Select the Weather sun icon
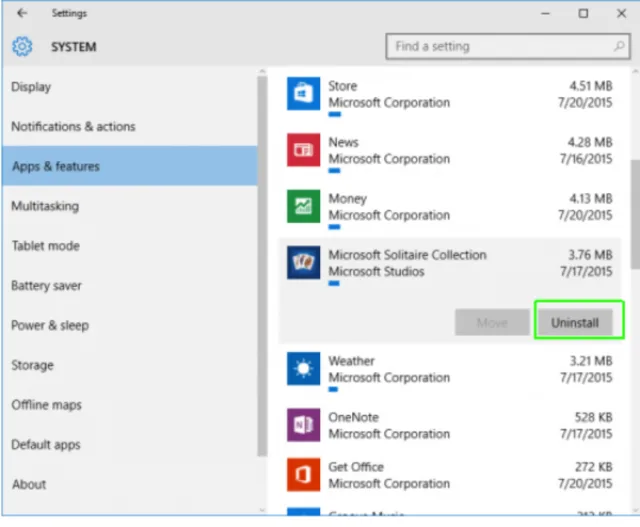The width and height of the screenshot is (640, 527). [303, 369]
